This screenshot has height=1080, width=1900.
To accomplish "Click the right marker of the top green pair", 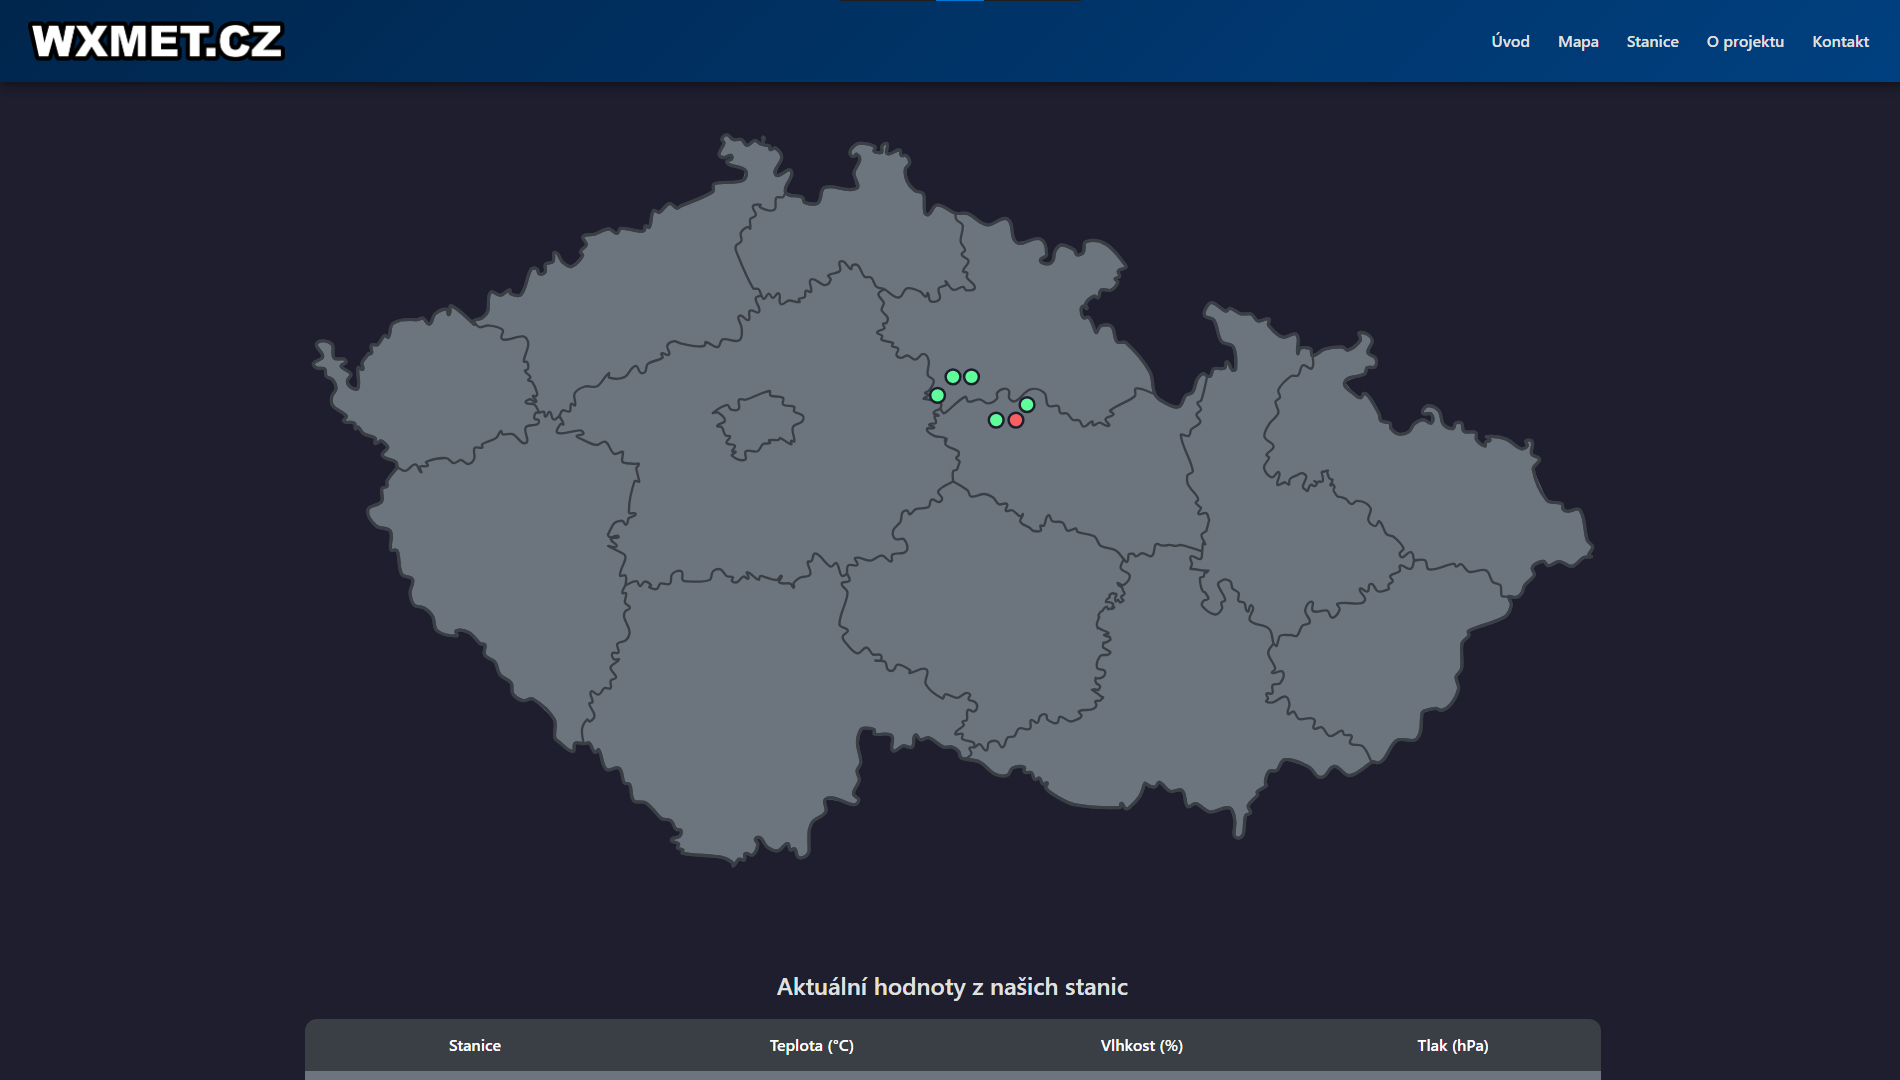I will [970, 377].
